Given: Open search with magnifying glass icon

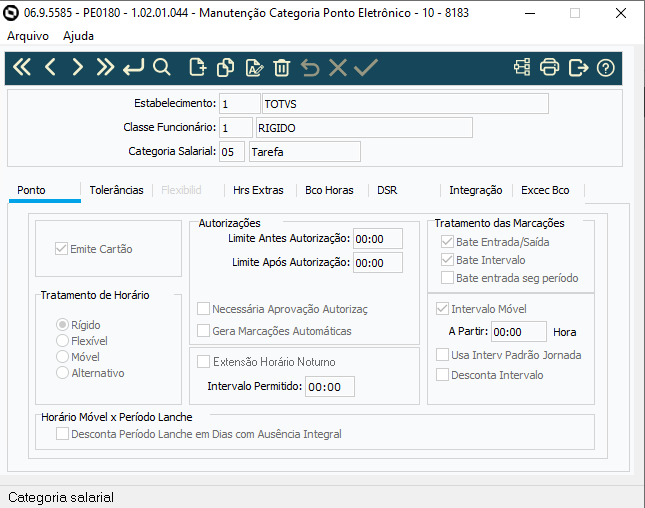Looking at the screenshot, I should click(161, 67).
